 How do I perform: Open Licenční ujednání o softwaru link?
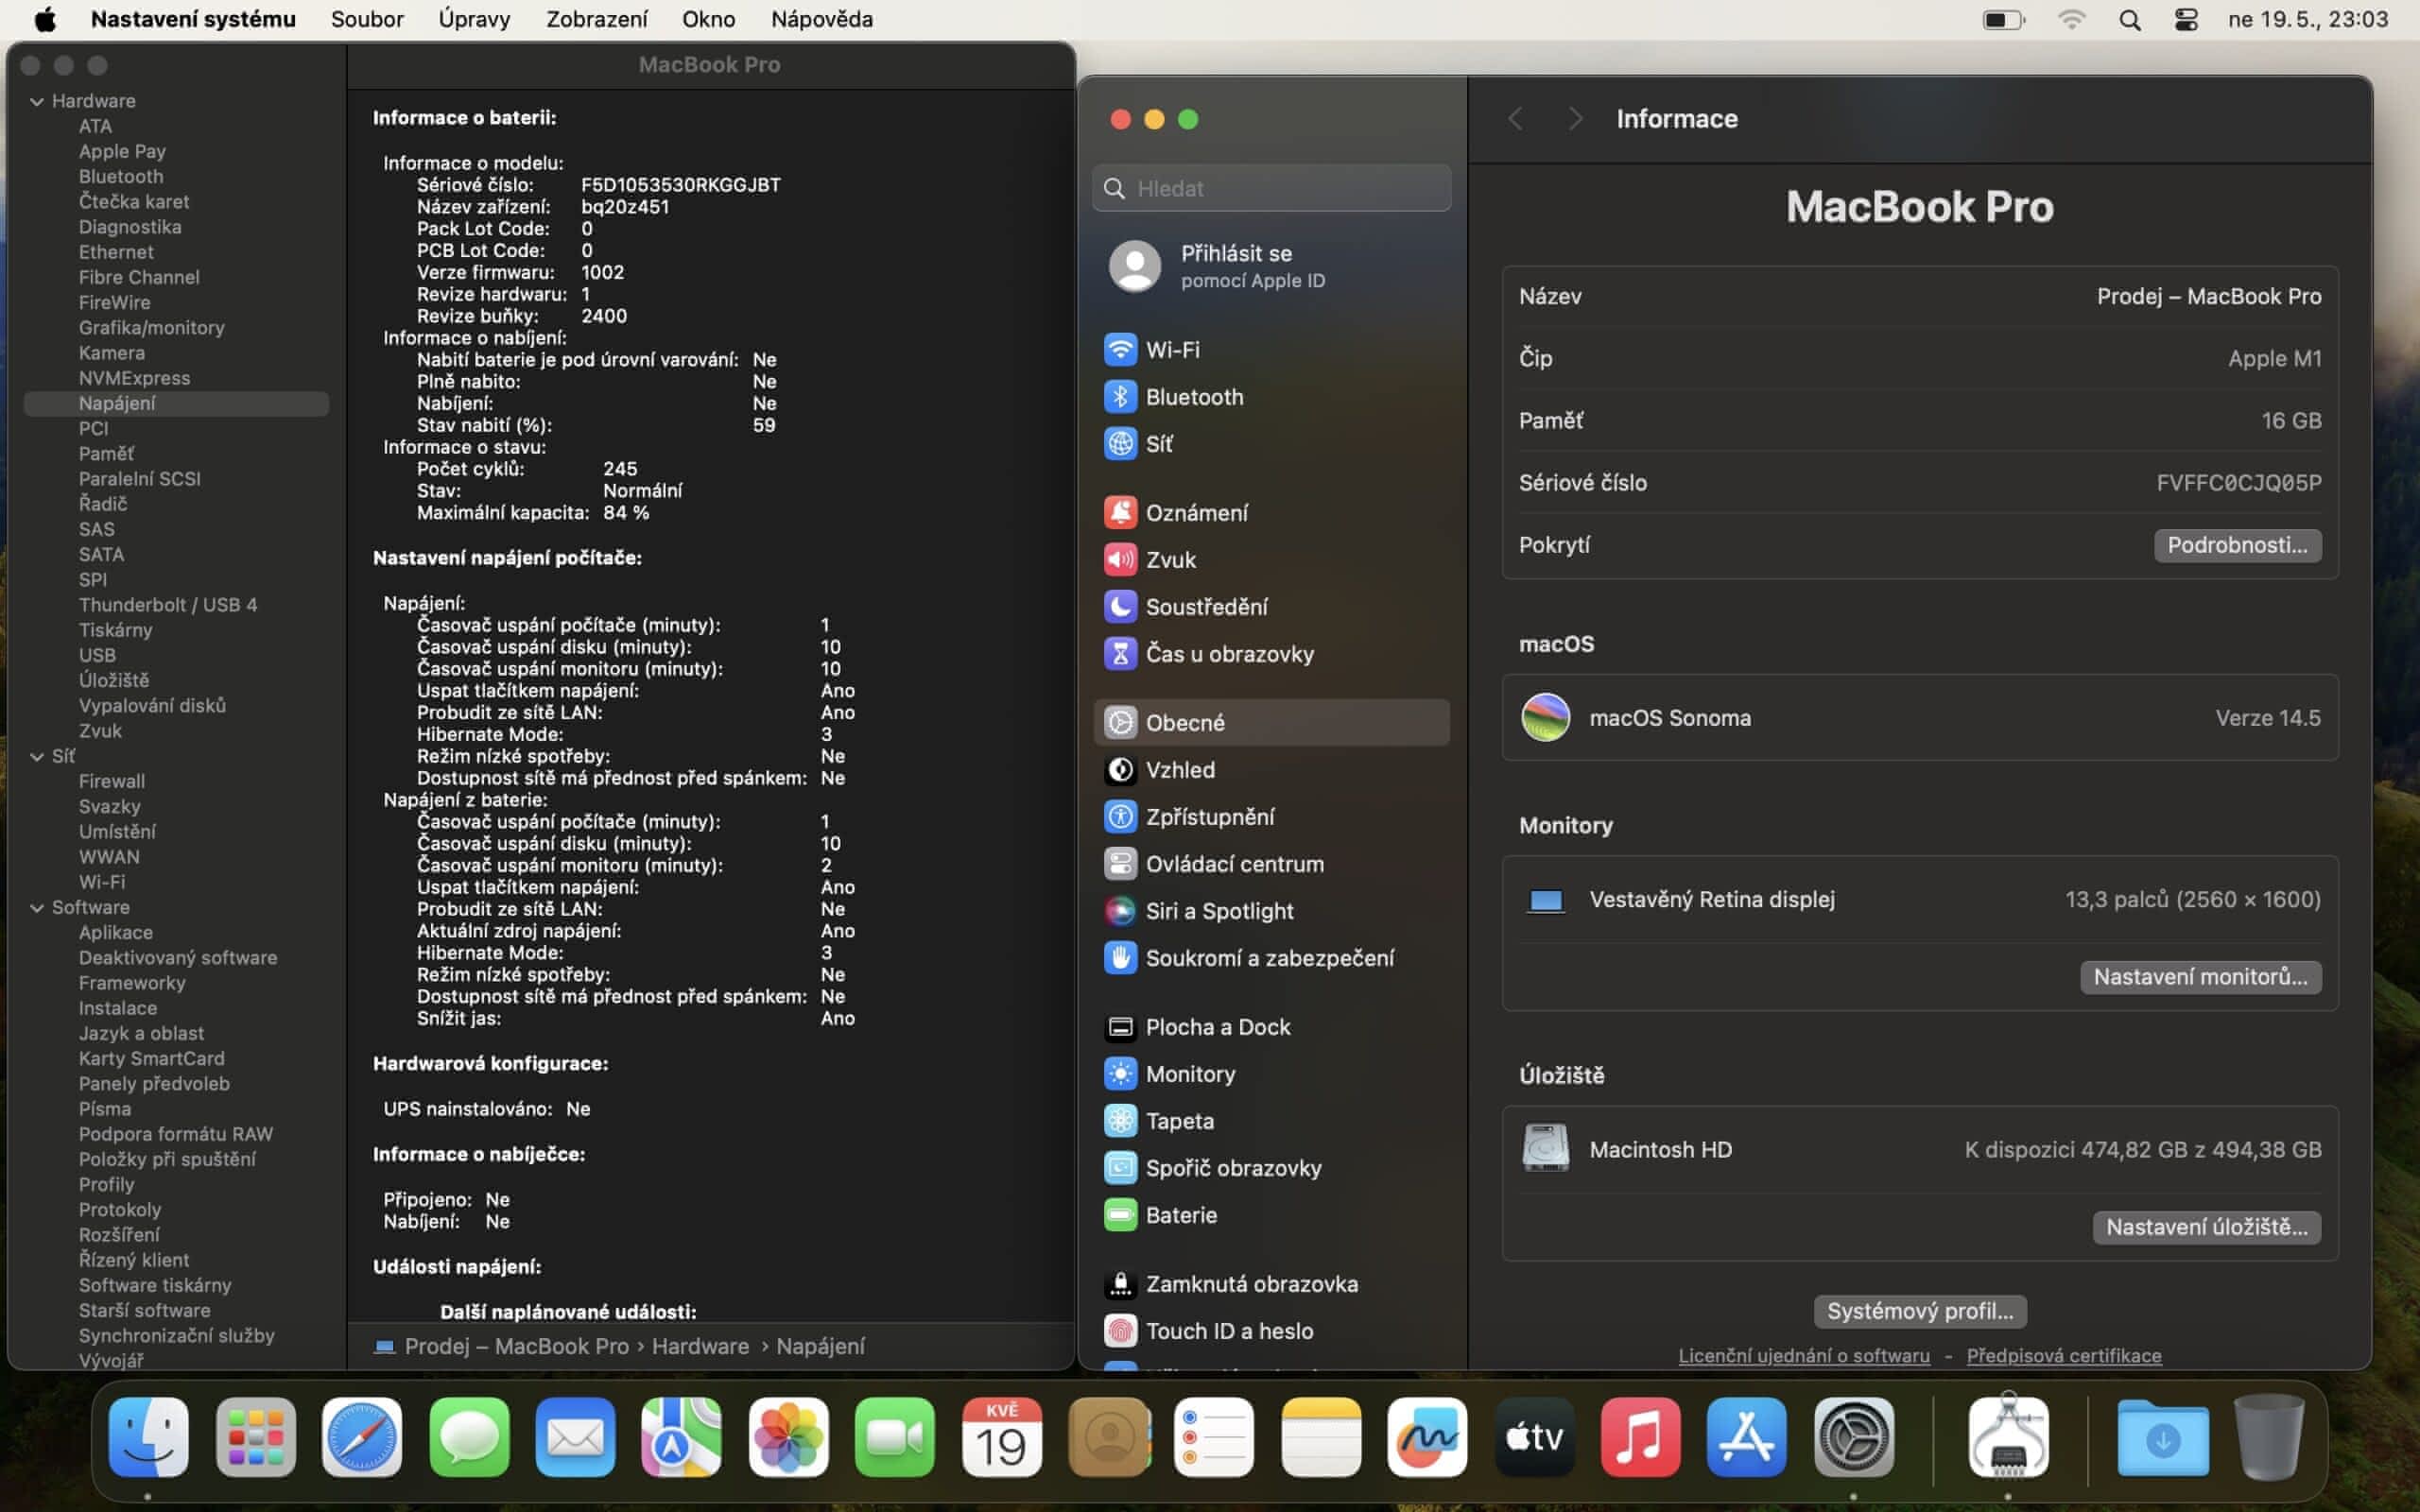coord(1803,1356)
